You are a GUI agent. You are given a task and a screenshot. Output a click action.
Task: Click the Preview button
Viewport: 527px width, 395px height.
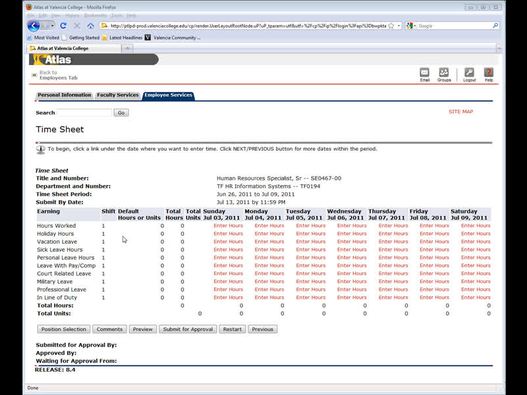pyautogui.click(x=143, y=329)
